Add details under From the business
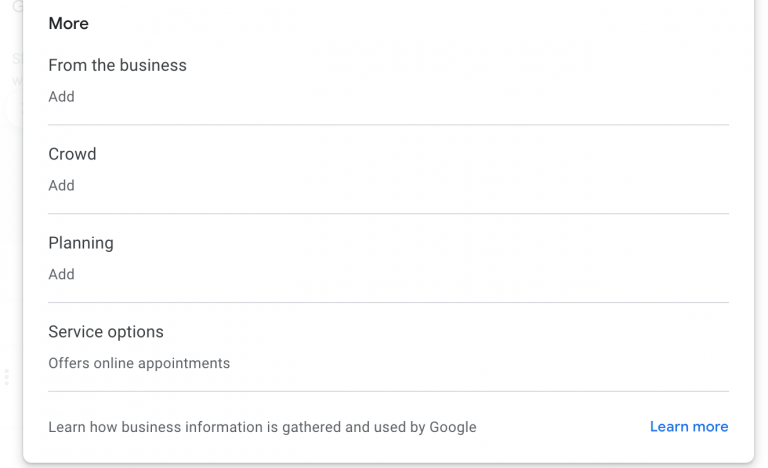Viewport: 768px width, 468px height. [x=61, y=97]
